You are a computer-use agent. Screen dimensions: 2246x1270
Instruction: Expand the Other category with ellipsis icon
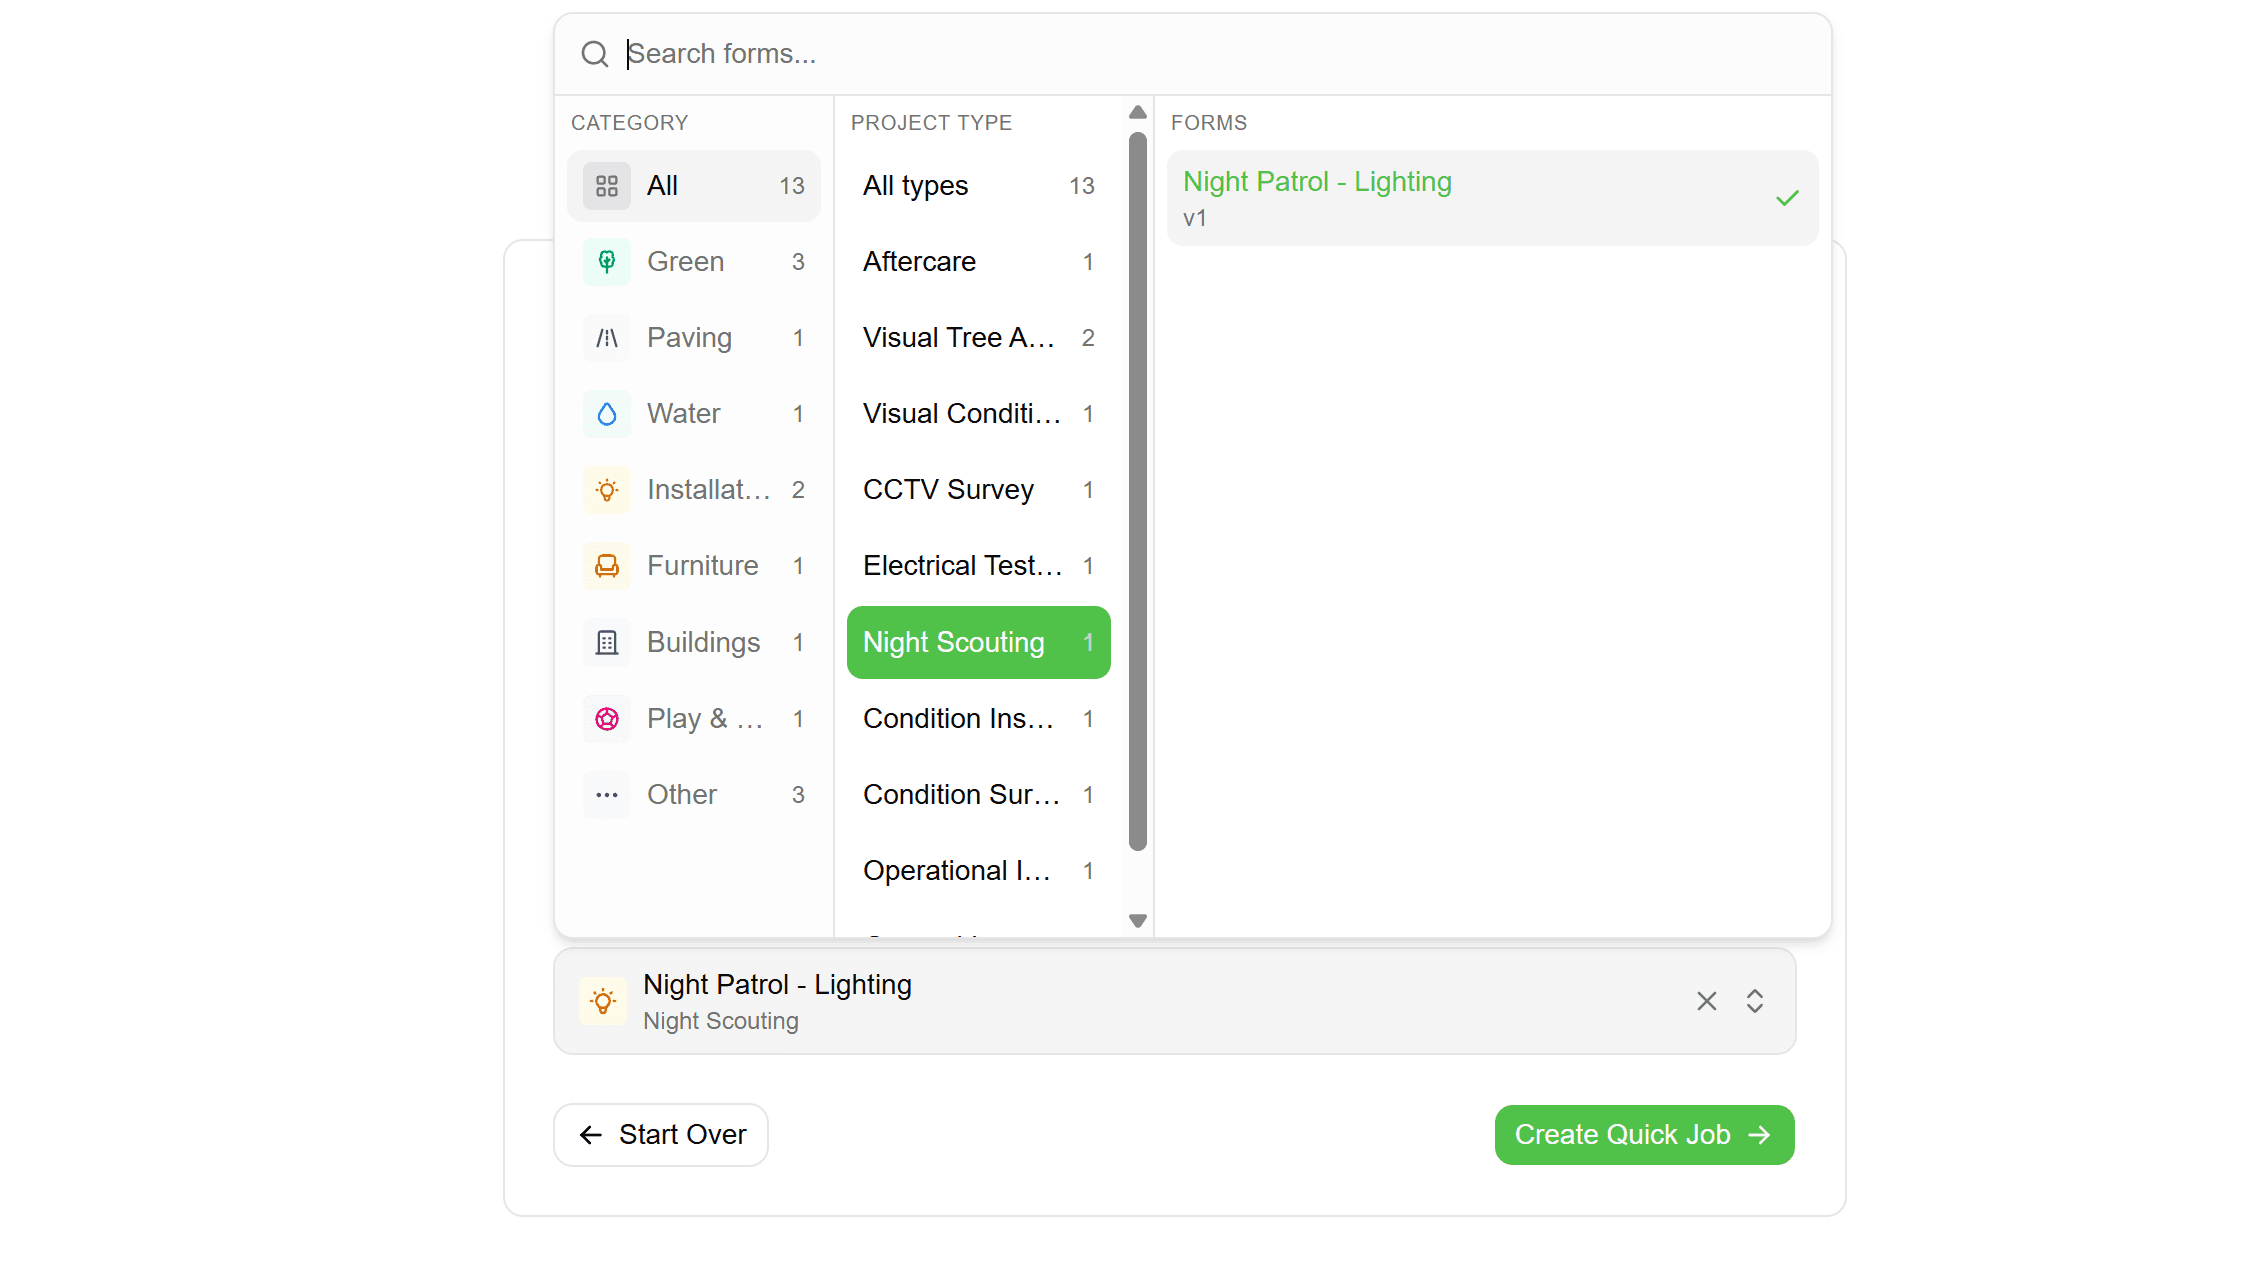click(x=607, y=794)
